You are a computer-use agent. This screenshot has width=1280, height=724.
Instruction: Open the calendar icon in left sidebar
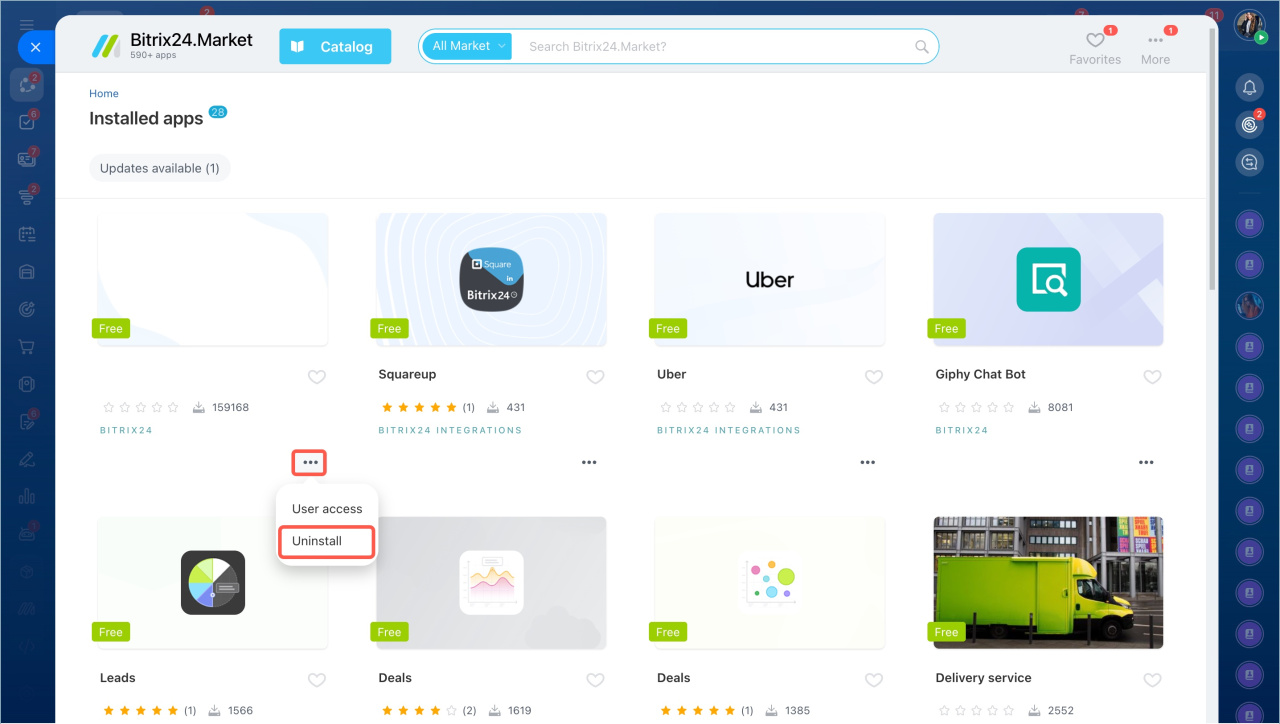click(28, 235)
